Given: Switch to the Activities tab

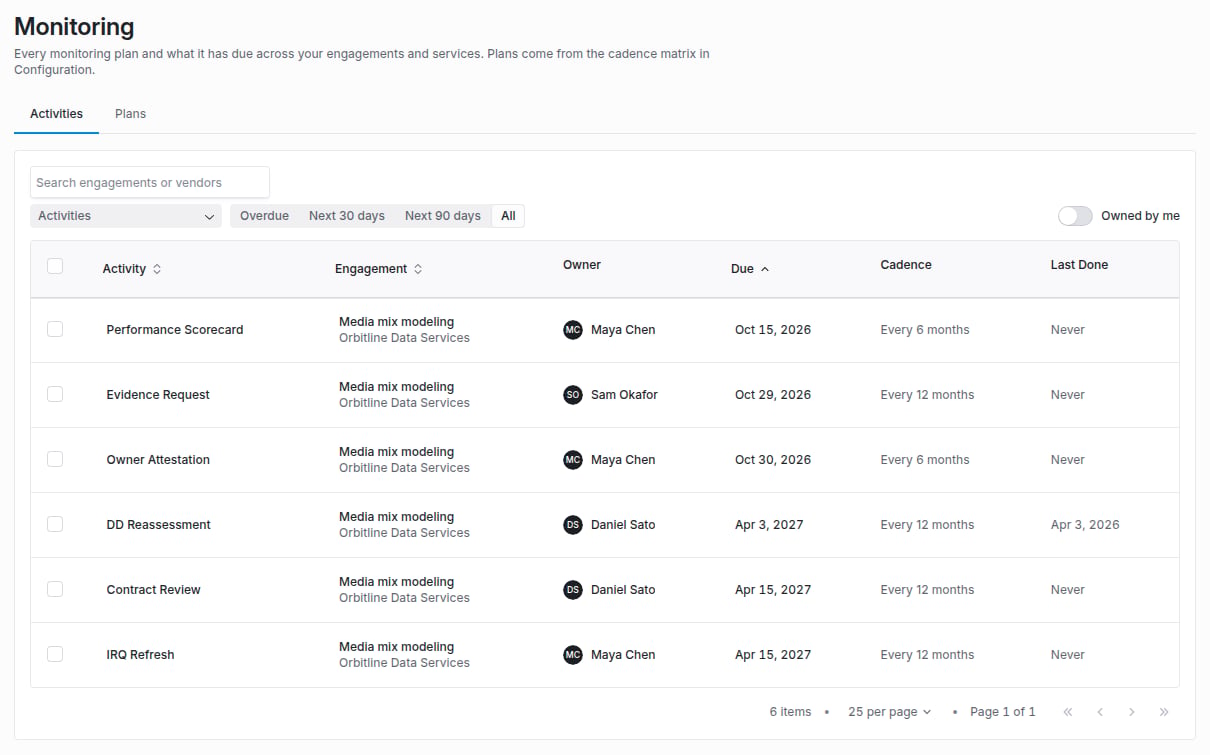Looking at the screenshot, I should click(56, 114).
